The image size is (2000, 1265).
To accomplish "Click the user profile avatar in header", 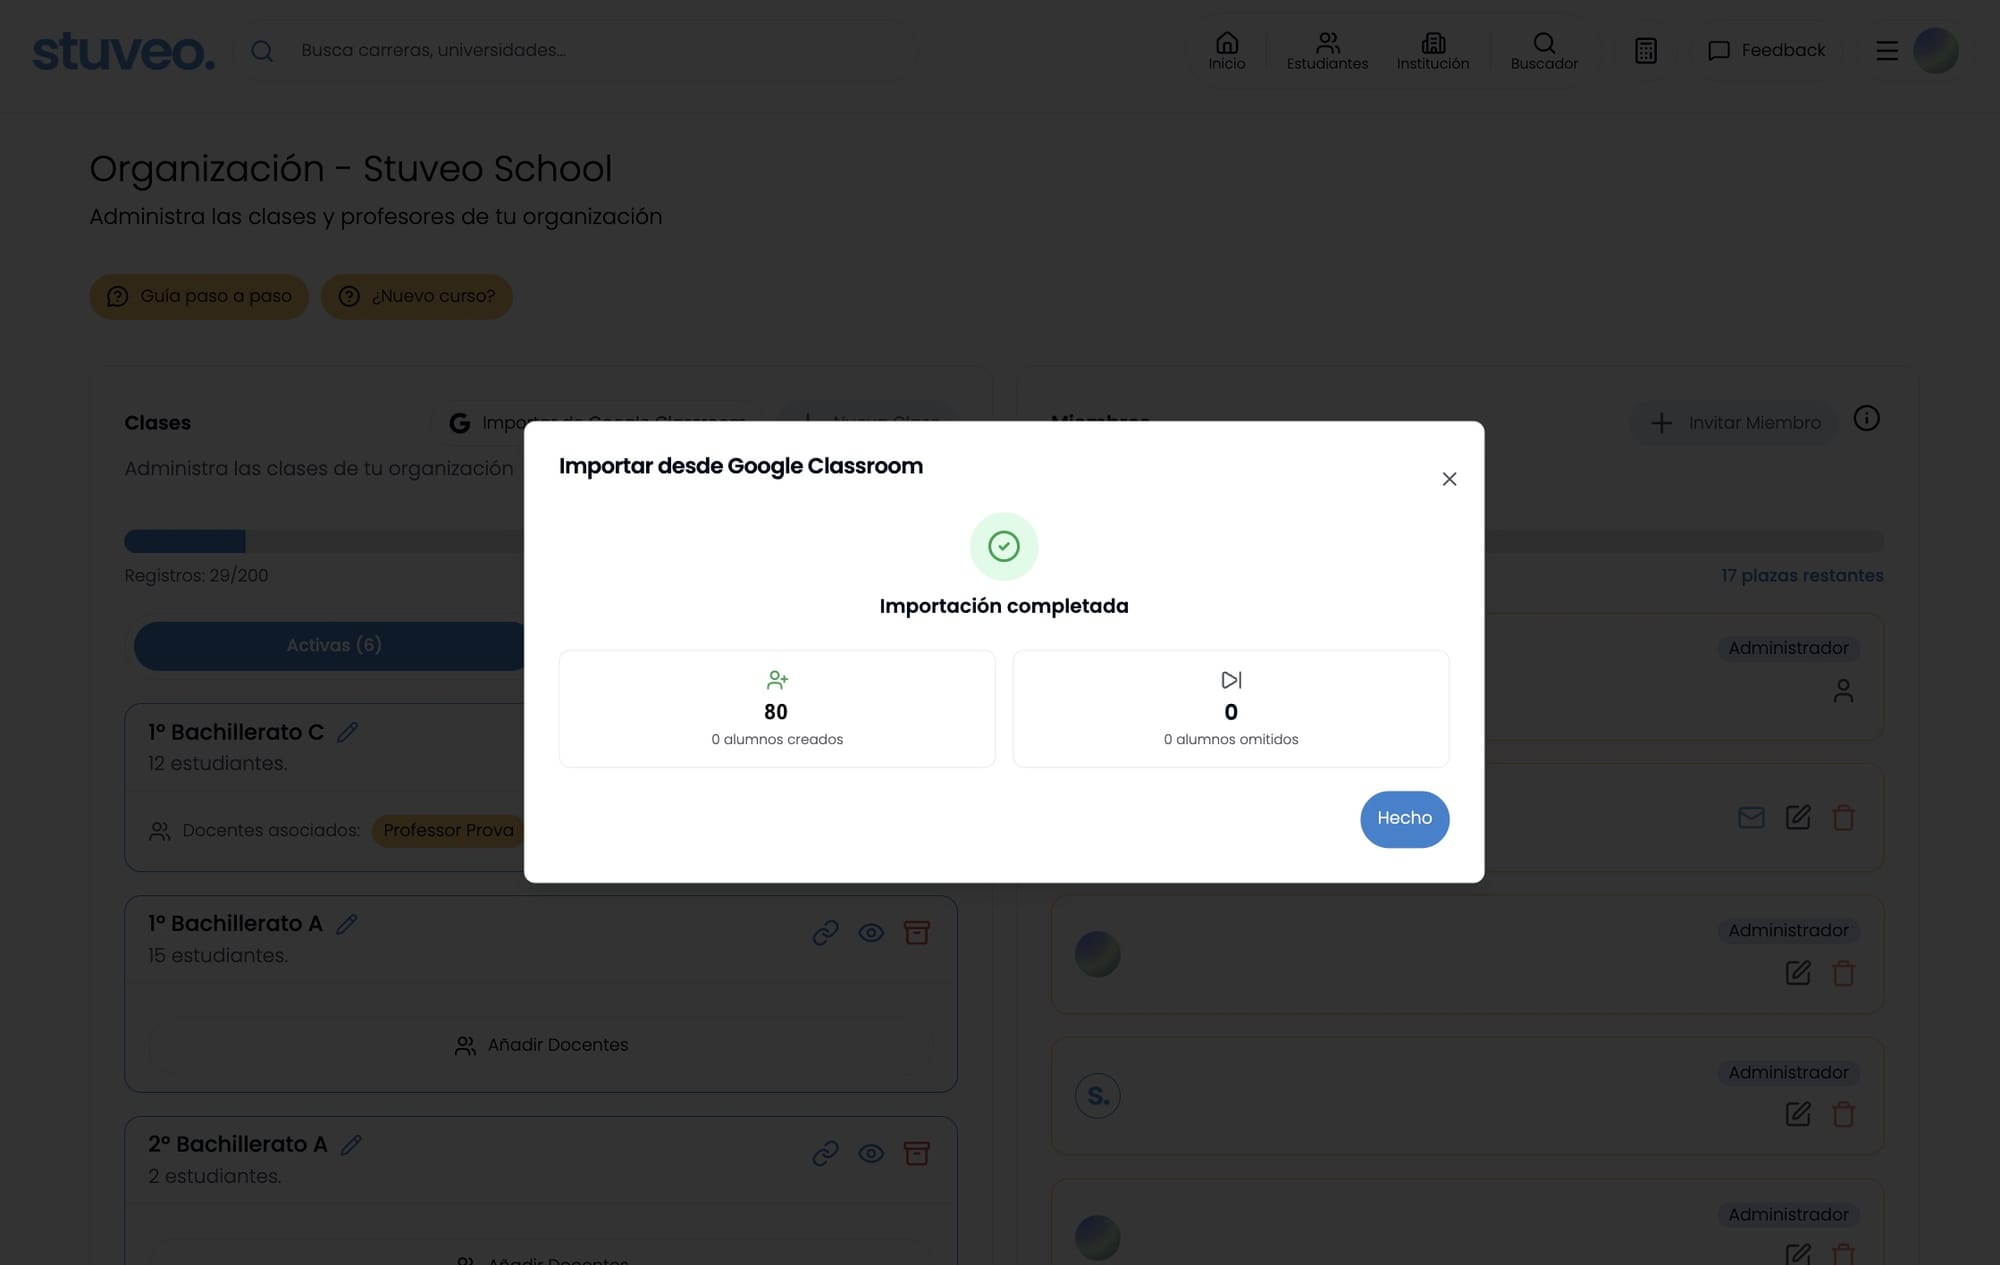I will coord(1935,51).
